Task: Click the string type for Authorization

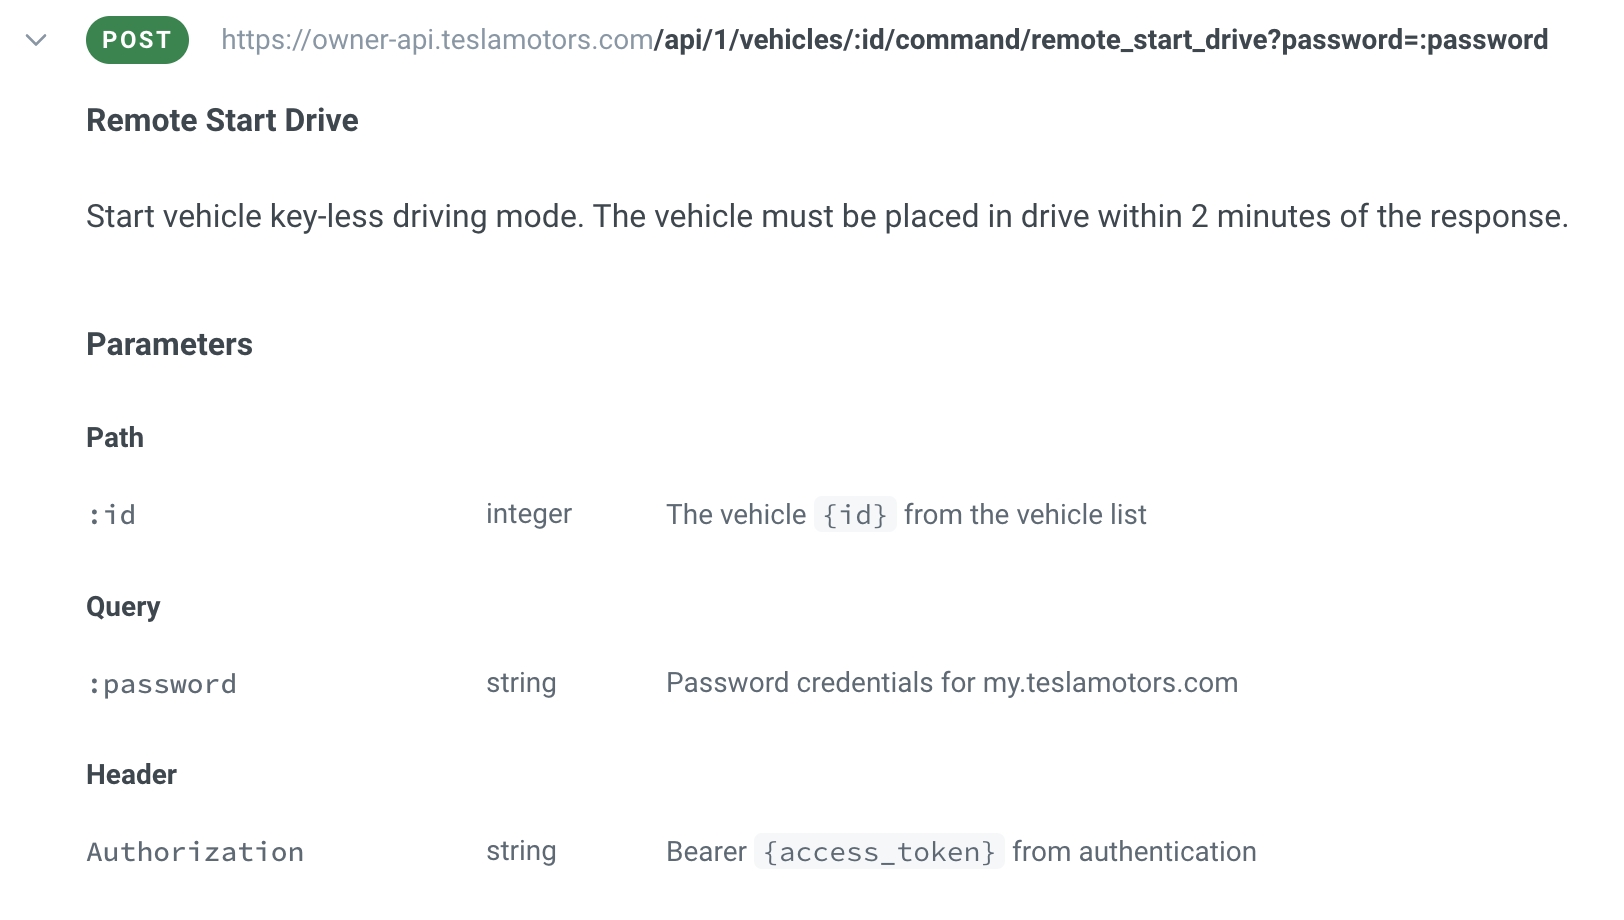Action: click(521, 851)
